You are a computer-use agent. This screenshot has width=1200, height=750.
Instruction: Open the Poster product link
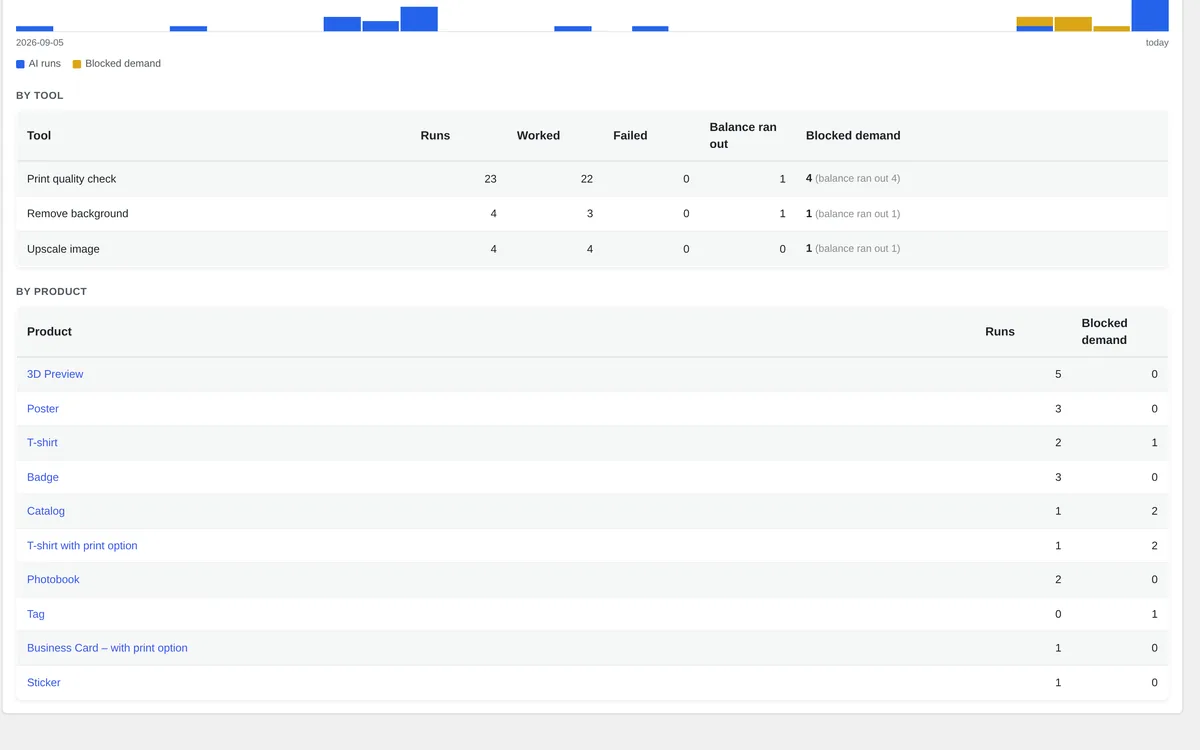[43, 408]
